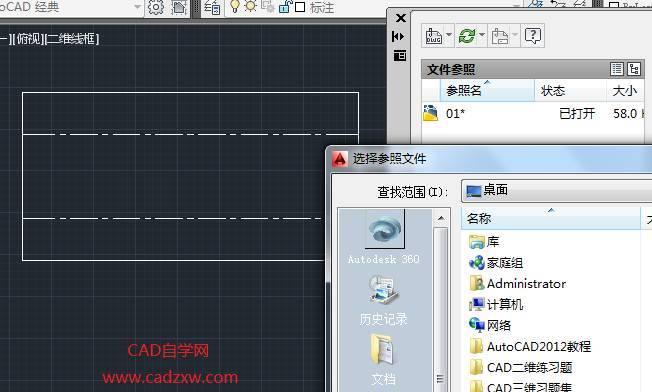Open 文档 in the places sidebar

coord(383,360)
